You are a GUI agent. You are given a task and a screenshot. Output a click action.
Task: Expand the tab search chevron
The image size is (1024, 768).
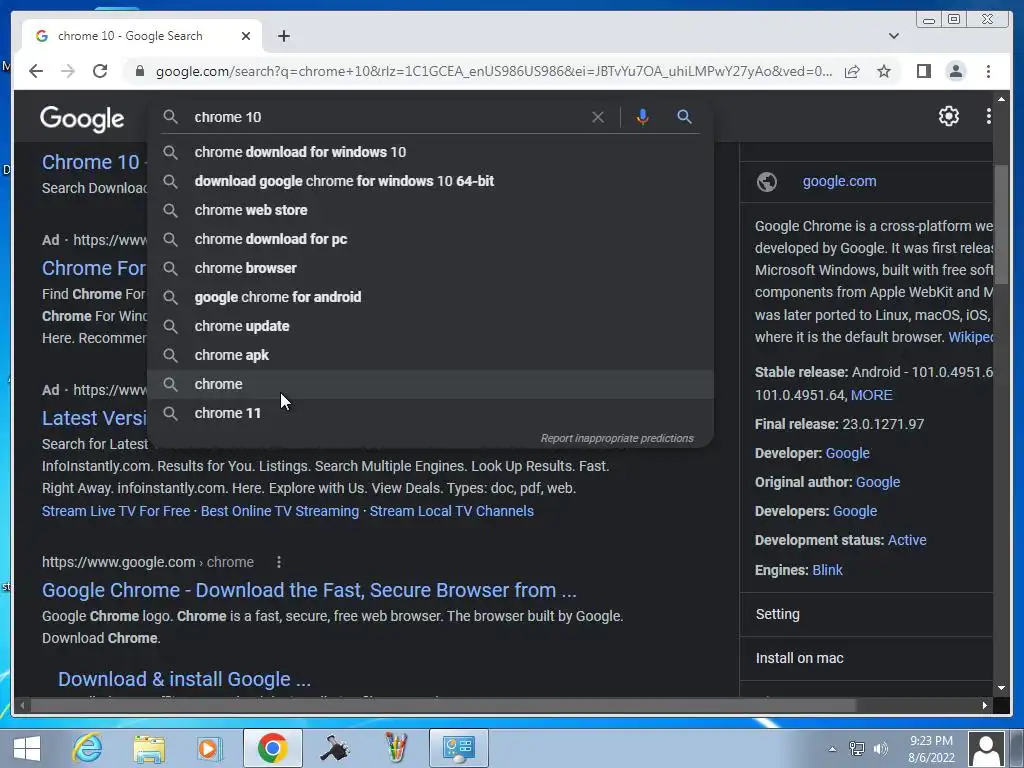(894, 36)
